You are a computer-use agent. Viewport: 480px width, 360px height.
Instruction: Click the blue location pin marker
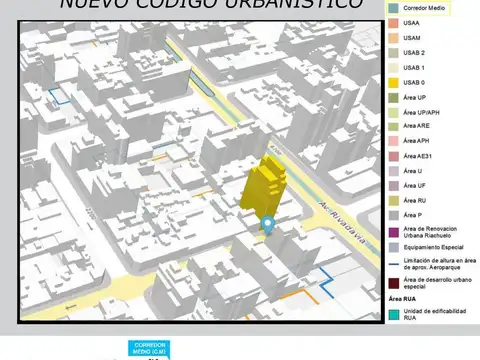pos(268,225)
